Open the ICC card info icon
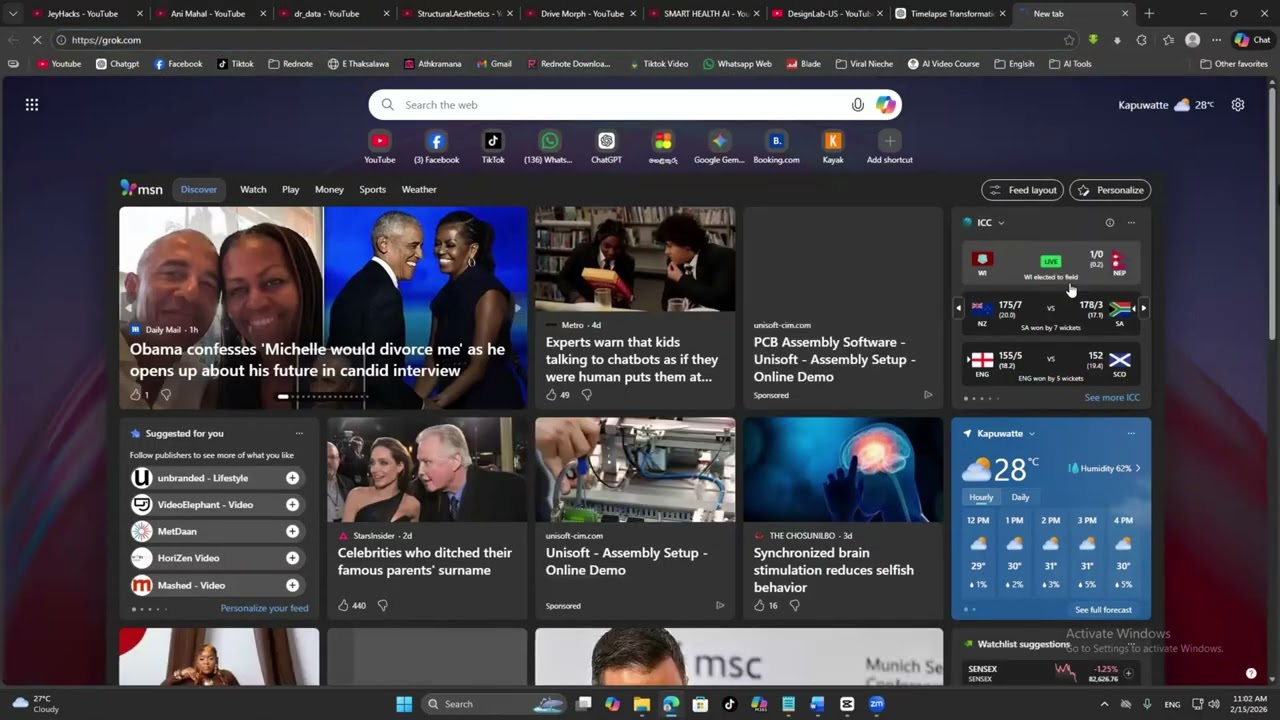Screen dimensions: 1280x720 [x=1109, y=223]
